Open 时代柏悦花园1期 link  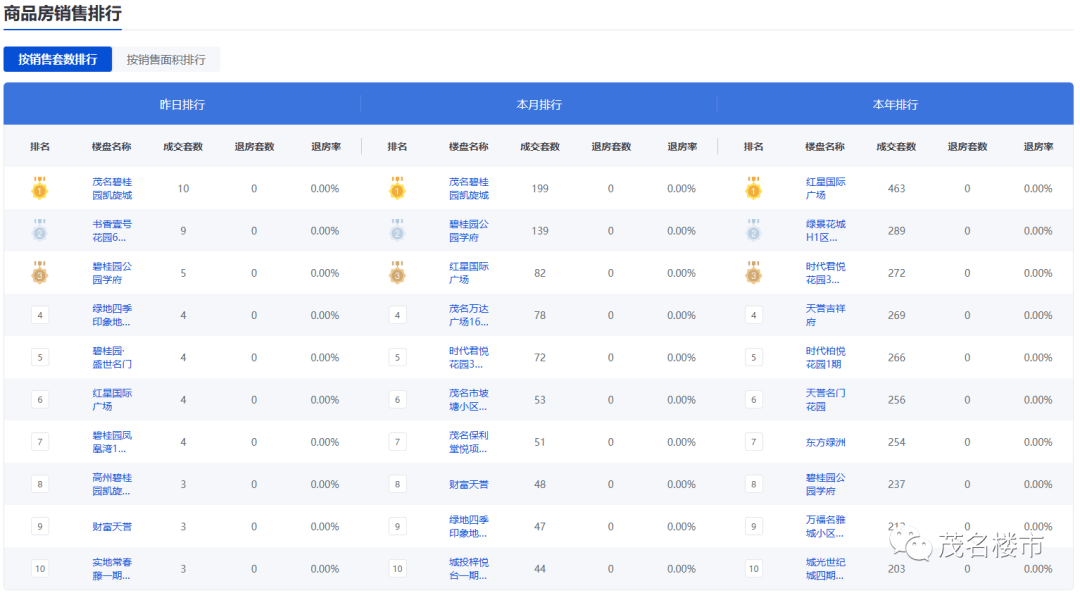coord(825,357)
